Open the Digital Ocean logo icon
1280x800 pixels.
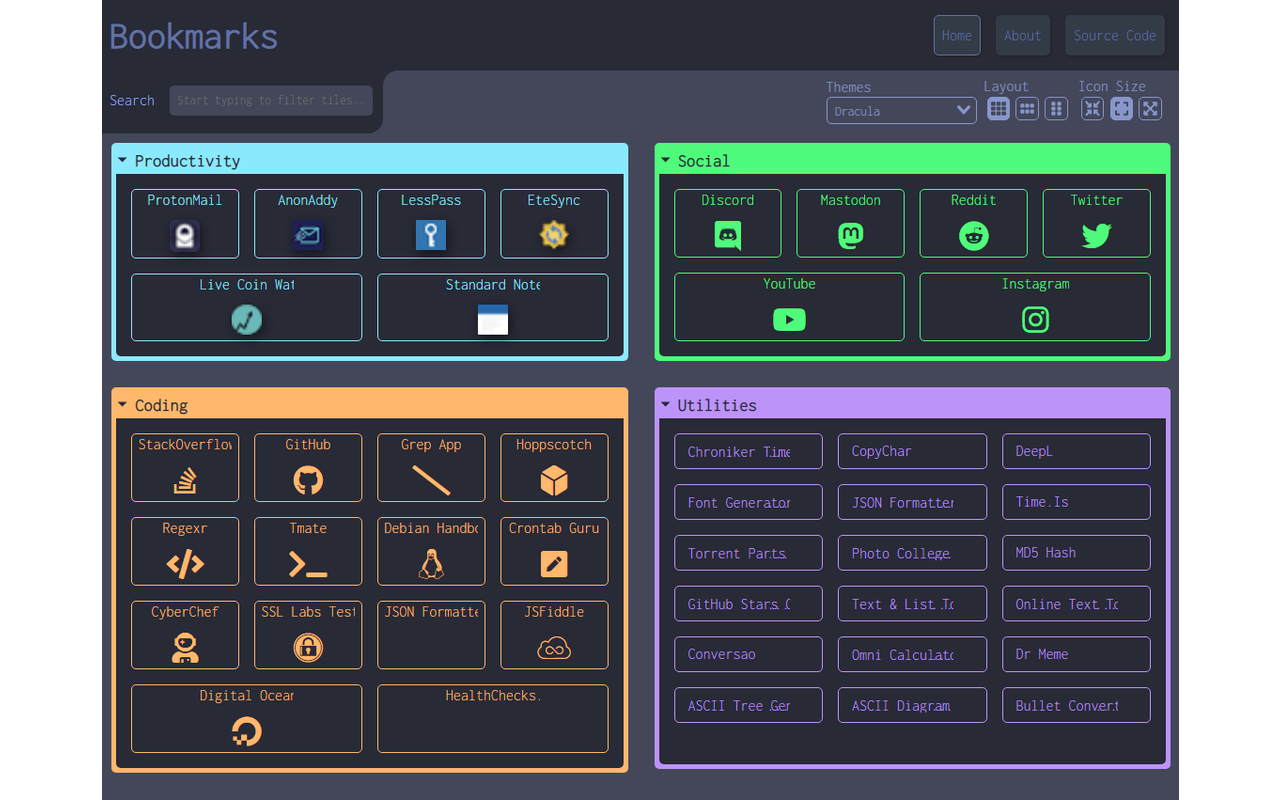(246, 732)
